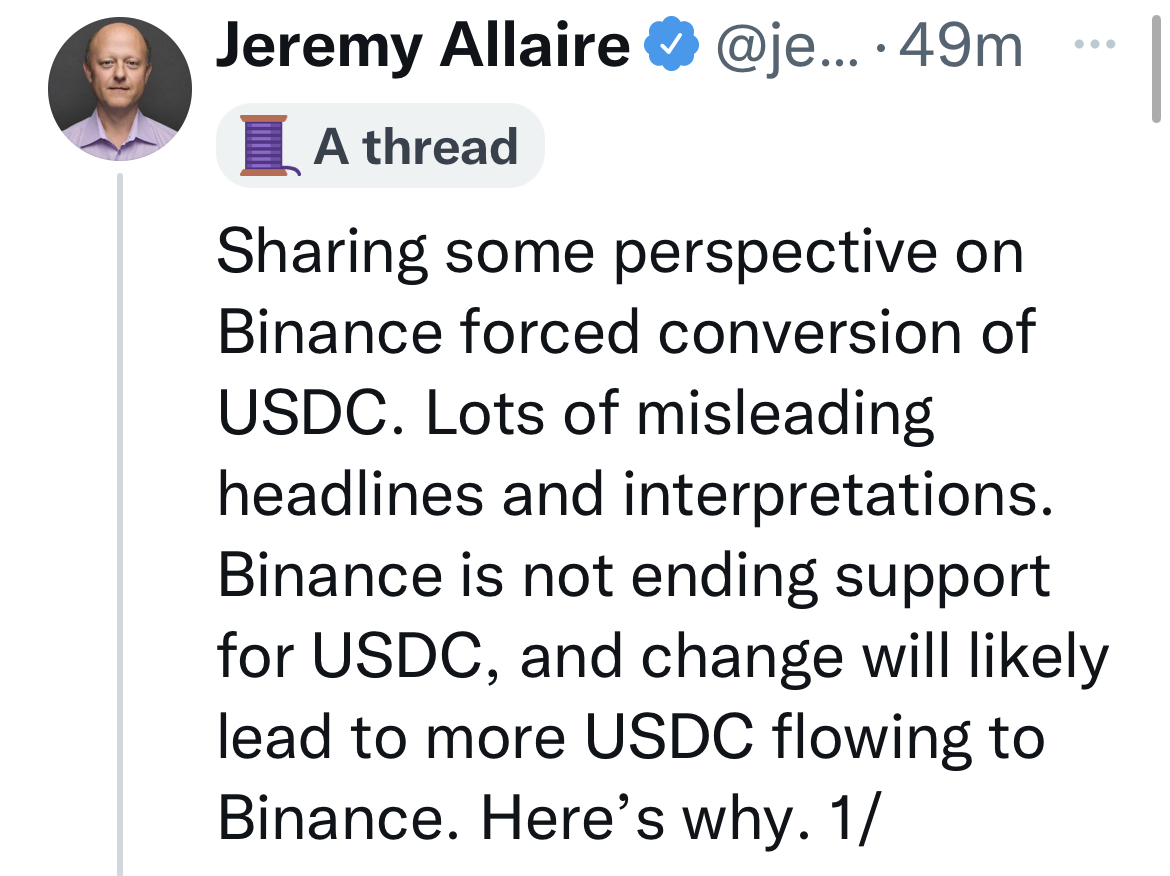Open the three-dot more options menu

[x=1099, y=45]
